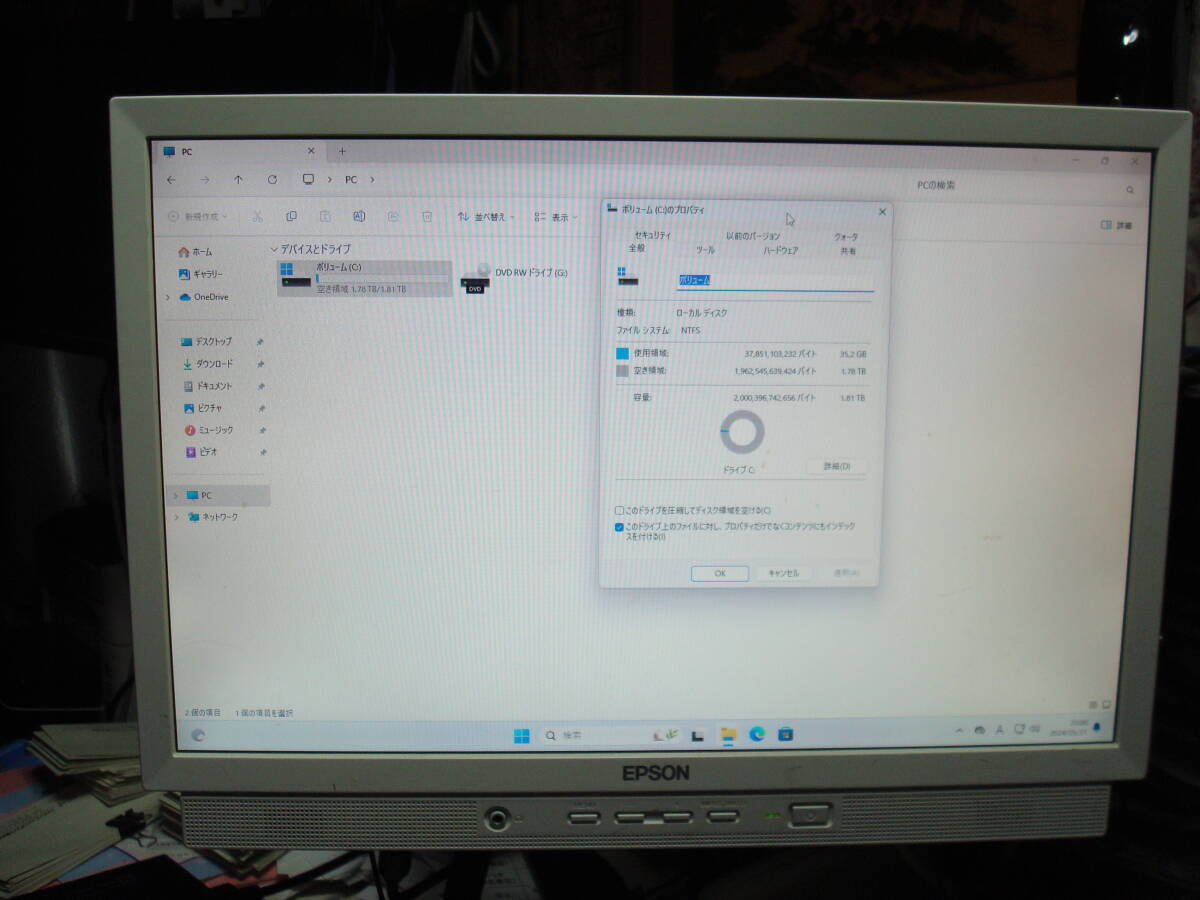Image resolution: width=1200 pixels, height=900 pixels.
Task: Expand the OneDrive tree node
Action: tap(168, 297)
